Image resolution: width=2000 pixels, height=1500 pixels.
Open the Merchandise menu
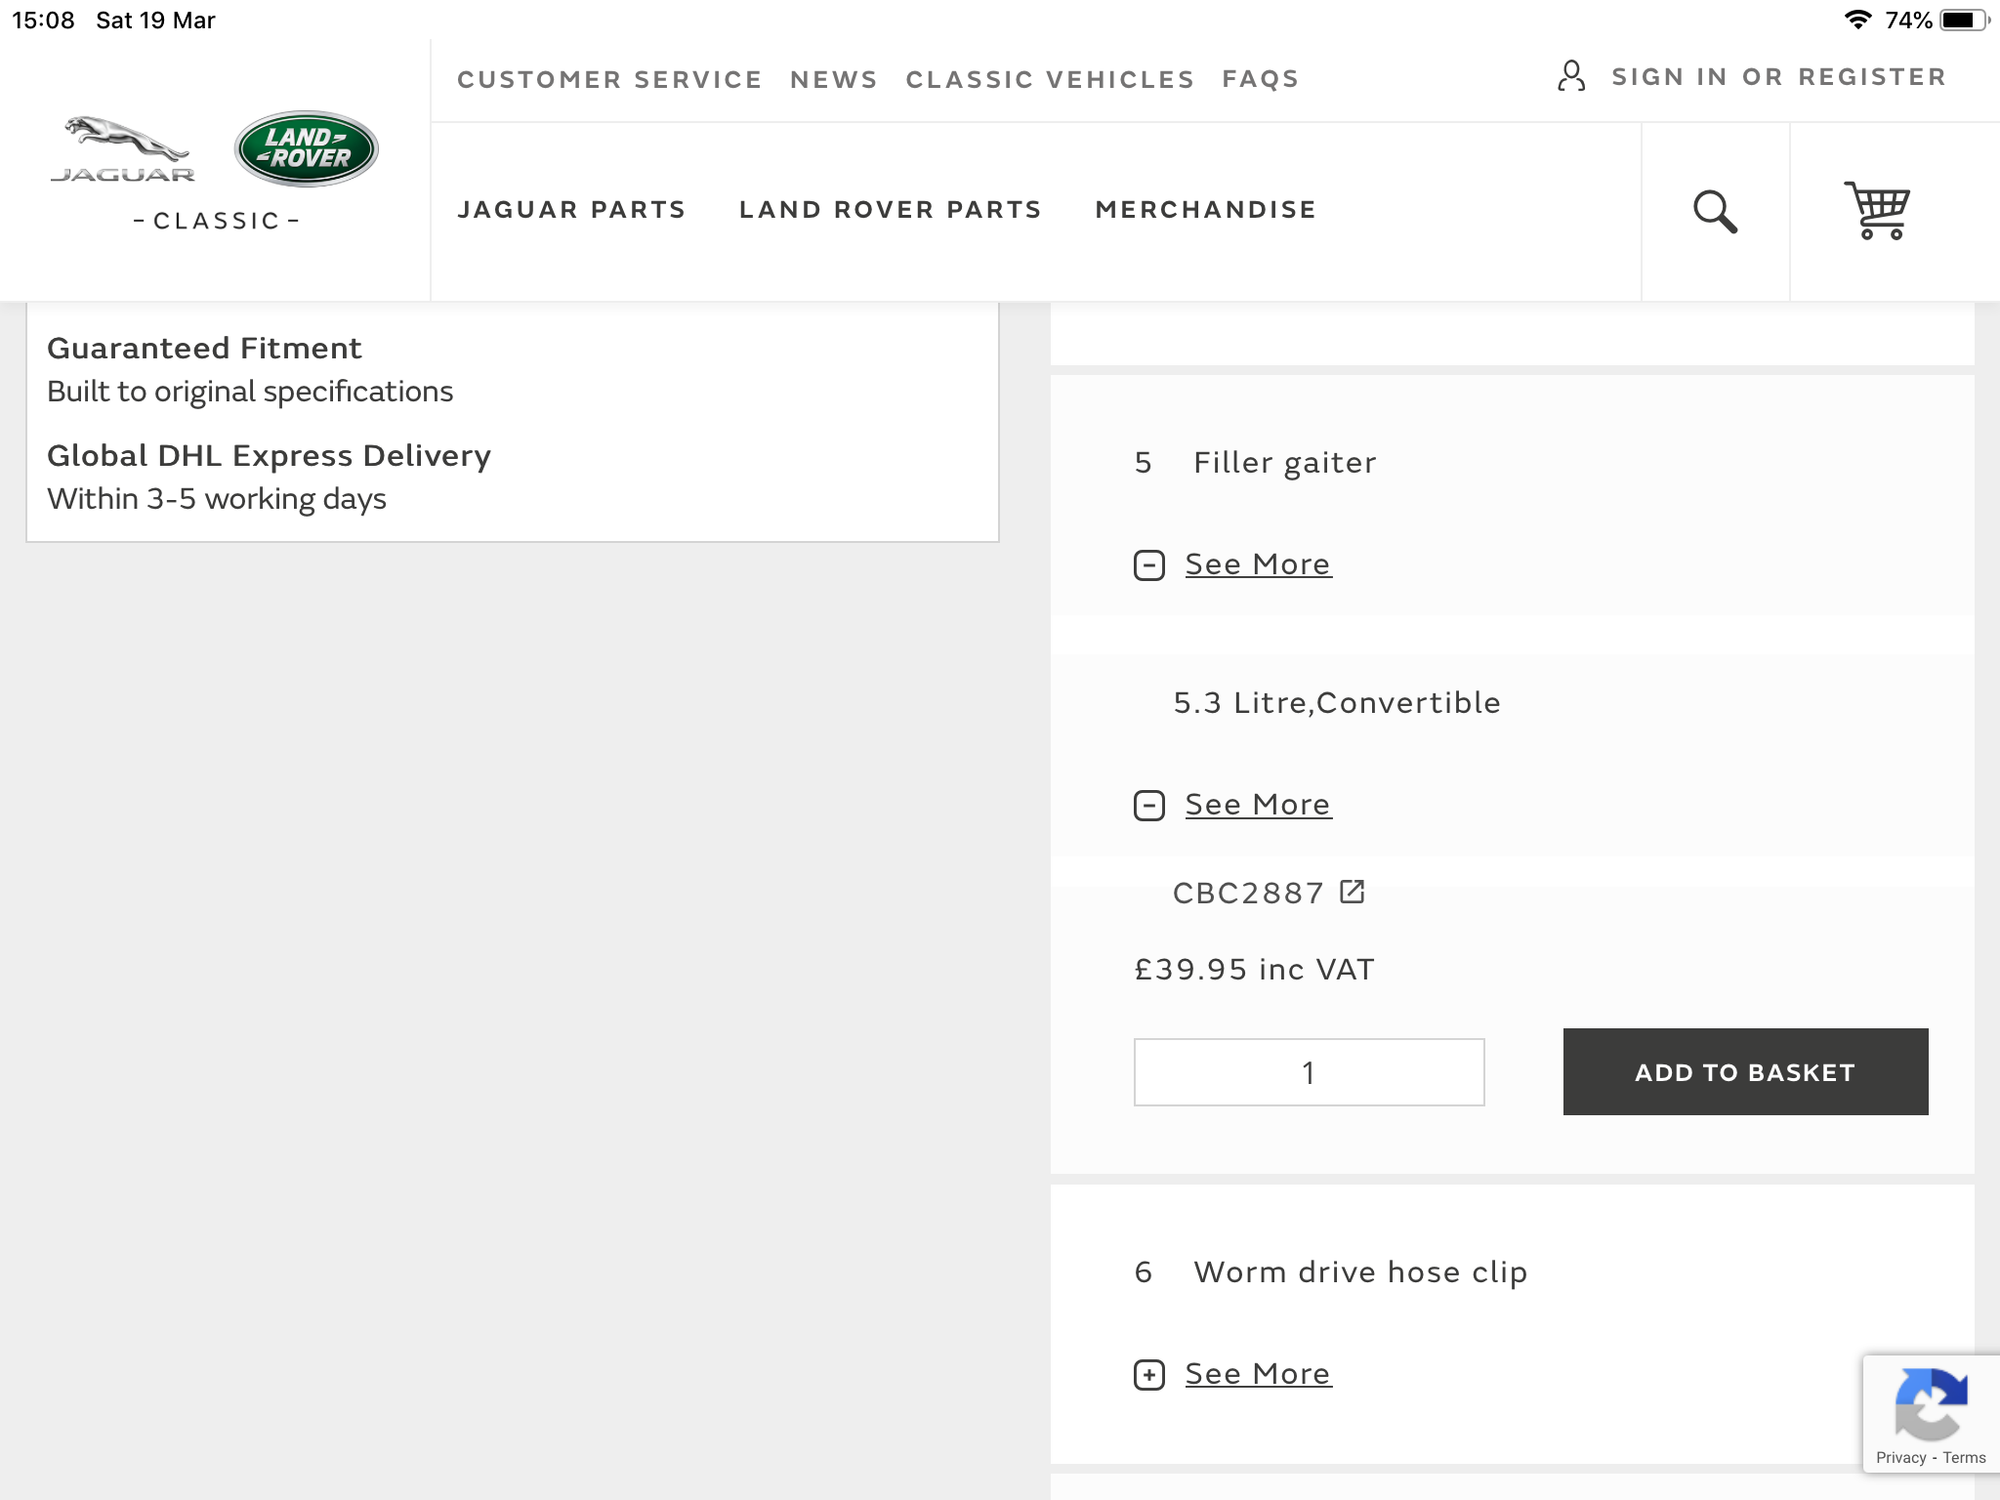coord(1205,210)
